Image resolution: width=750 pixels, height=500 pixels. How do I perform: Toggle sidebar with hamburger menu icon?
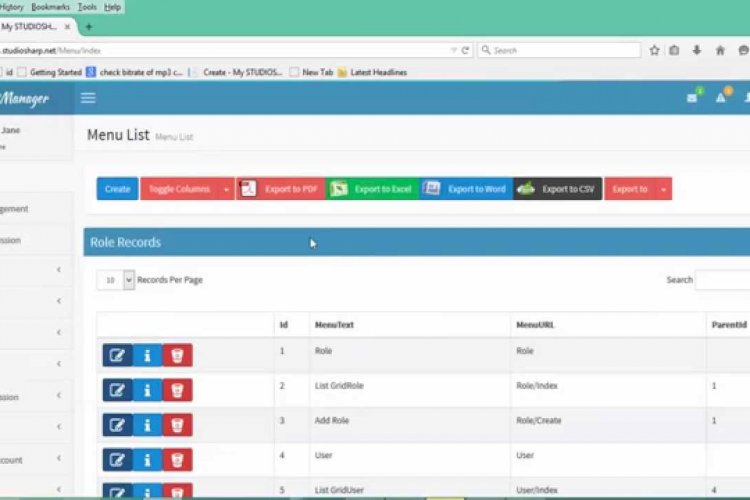pos(88,98)
